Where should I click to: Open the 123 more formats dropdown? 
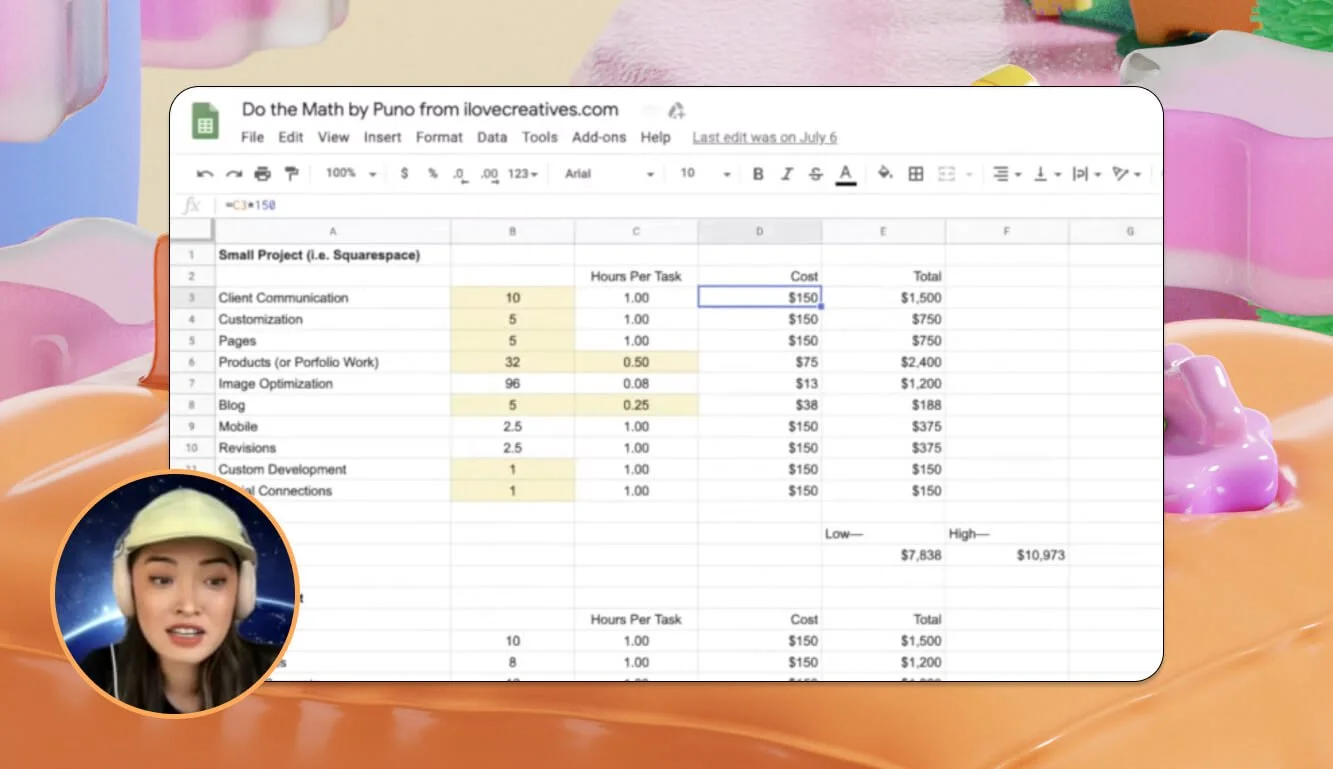(x=522, y=174)
